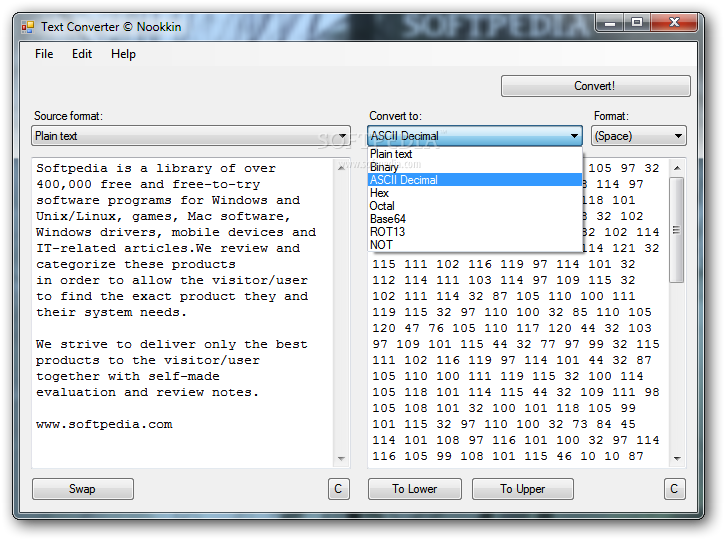Choose NOT from the conversion list
This screenshot has width=725, height=540.
[475, 245]
